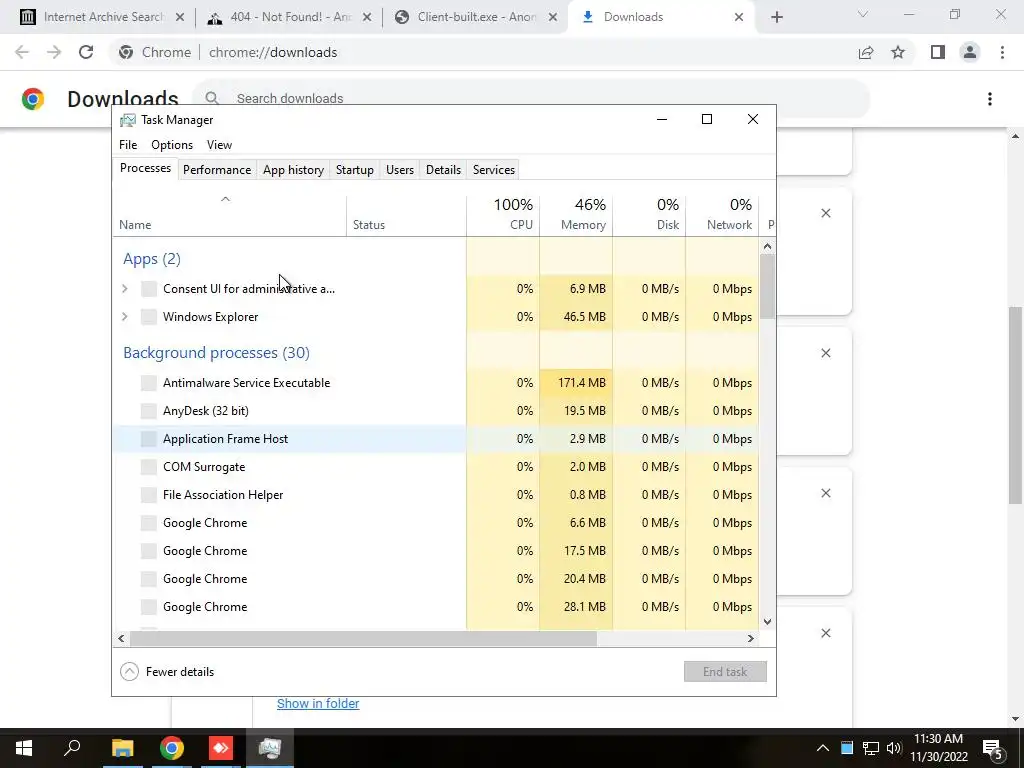Switch to App history tab
Image resolution: width=1024 pixels, height=768 pixels.
(293, 170)
